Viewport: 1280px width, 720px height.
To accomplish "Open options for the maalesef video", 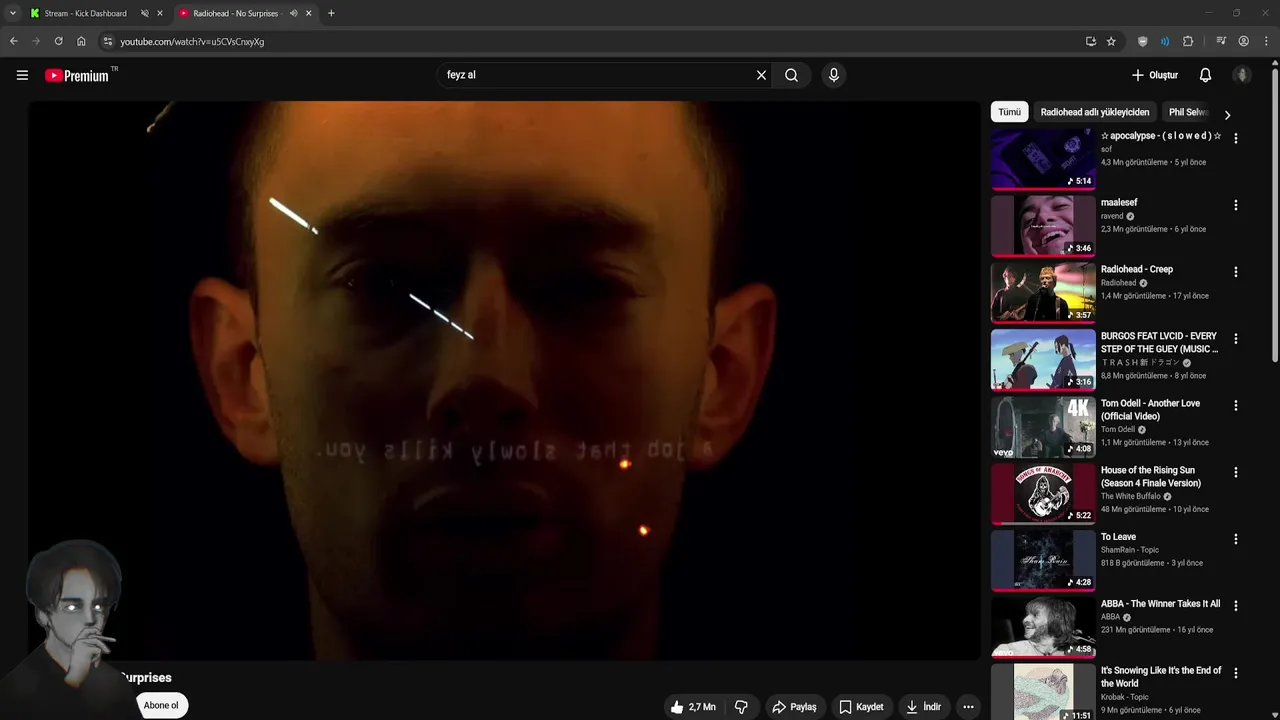I will pos(1236,205).
